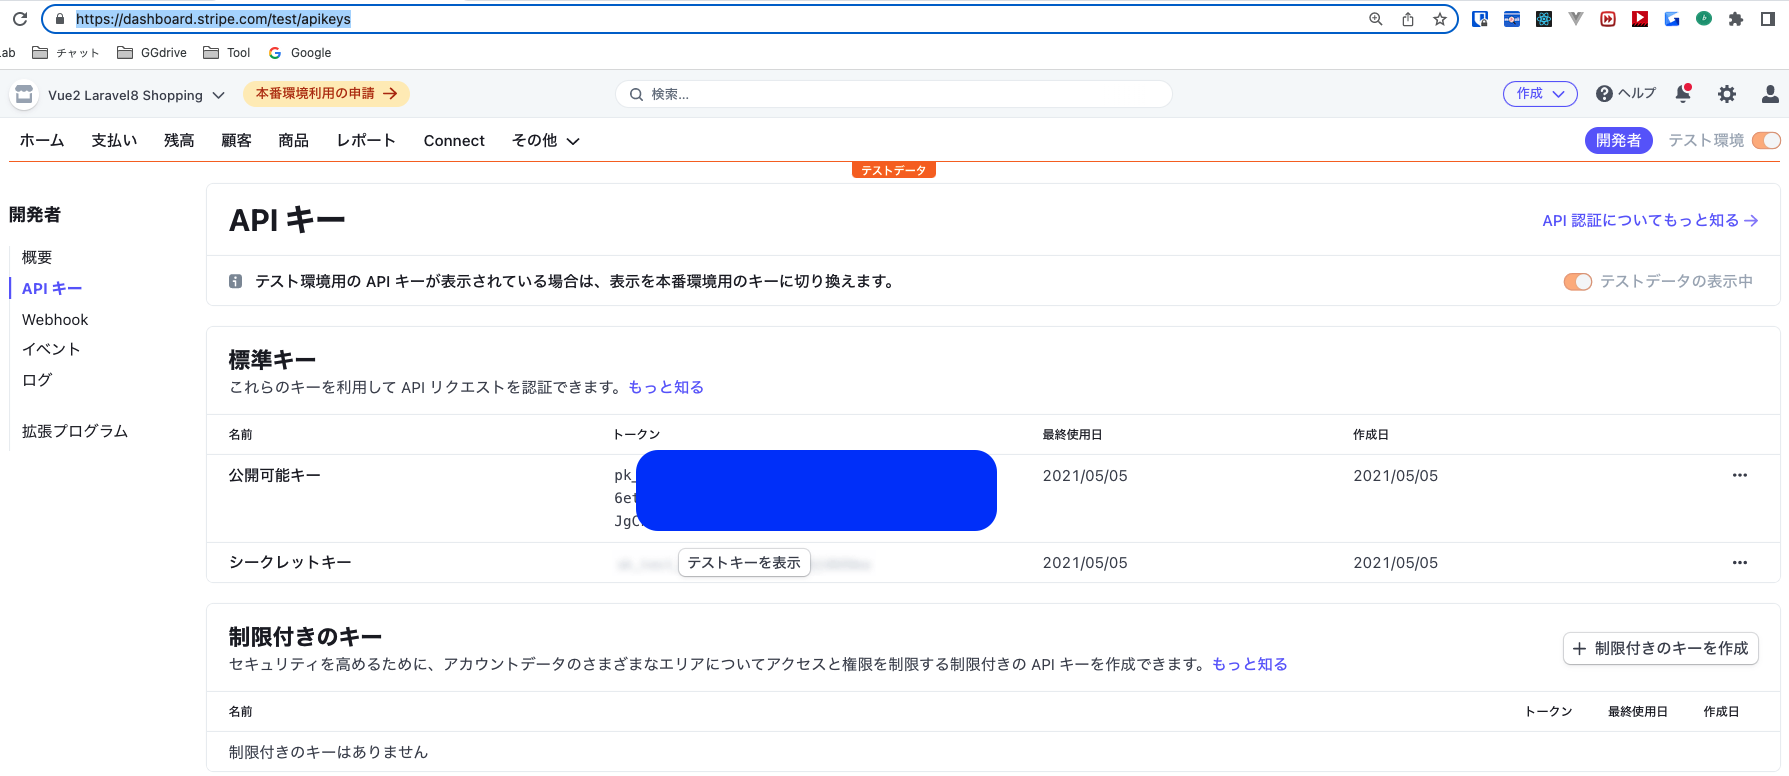Click 制限付きのキーはありません text

[x=328, y=752]
